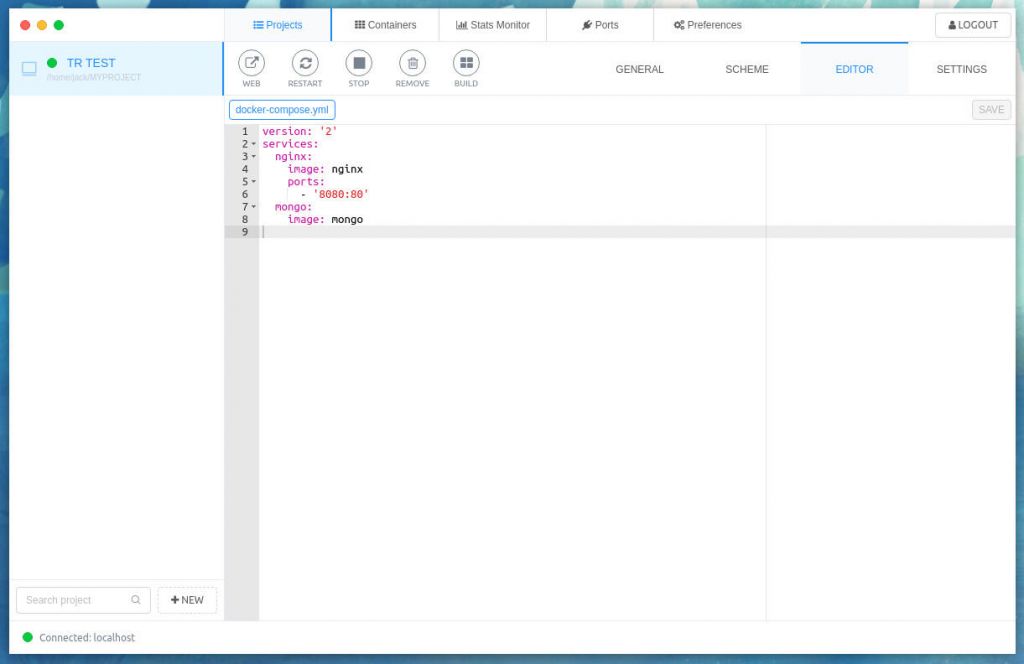The image size is (1024, 664).
Task: Open the SETTINGS tab
Action: pos(960,69)
